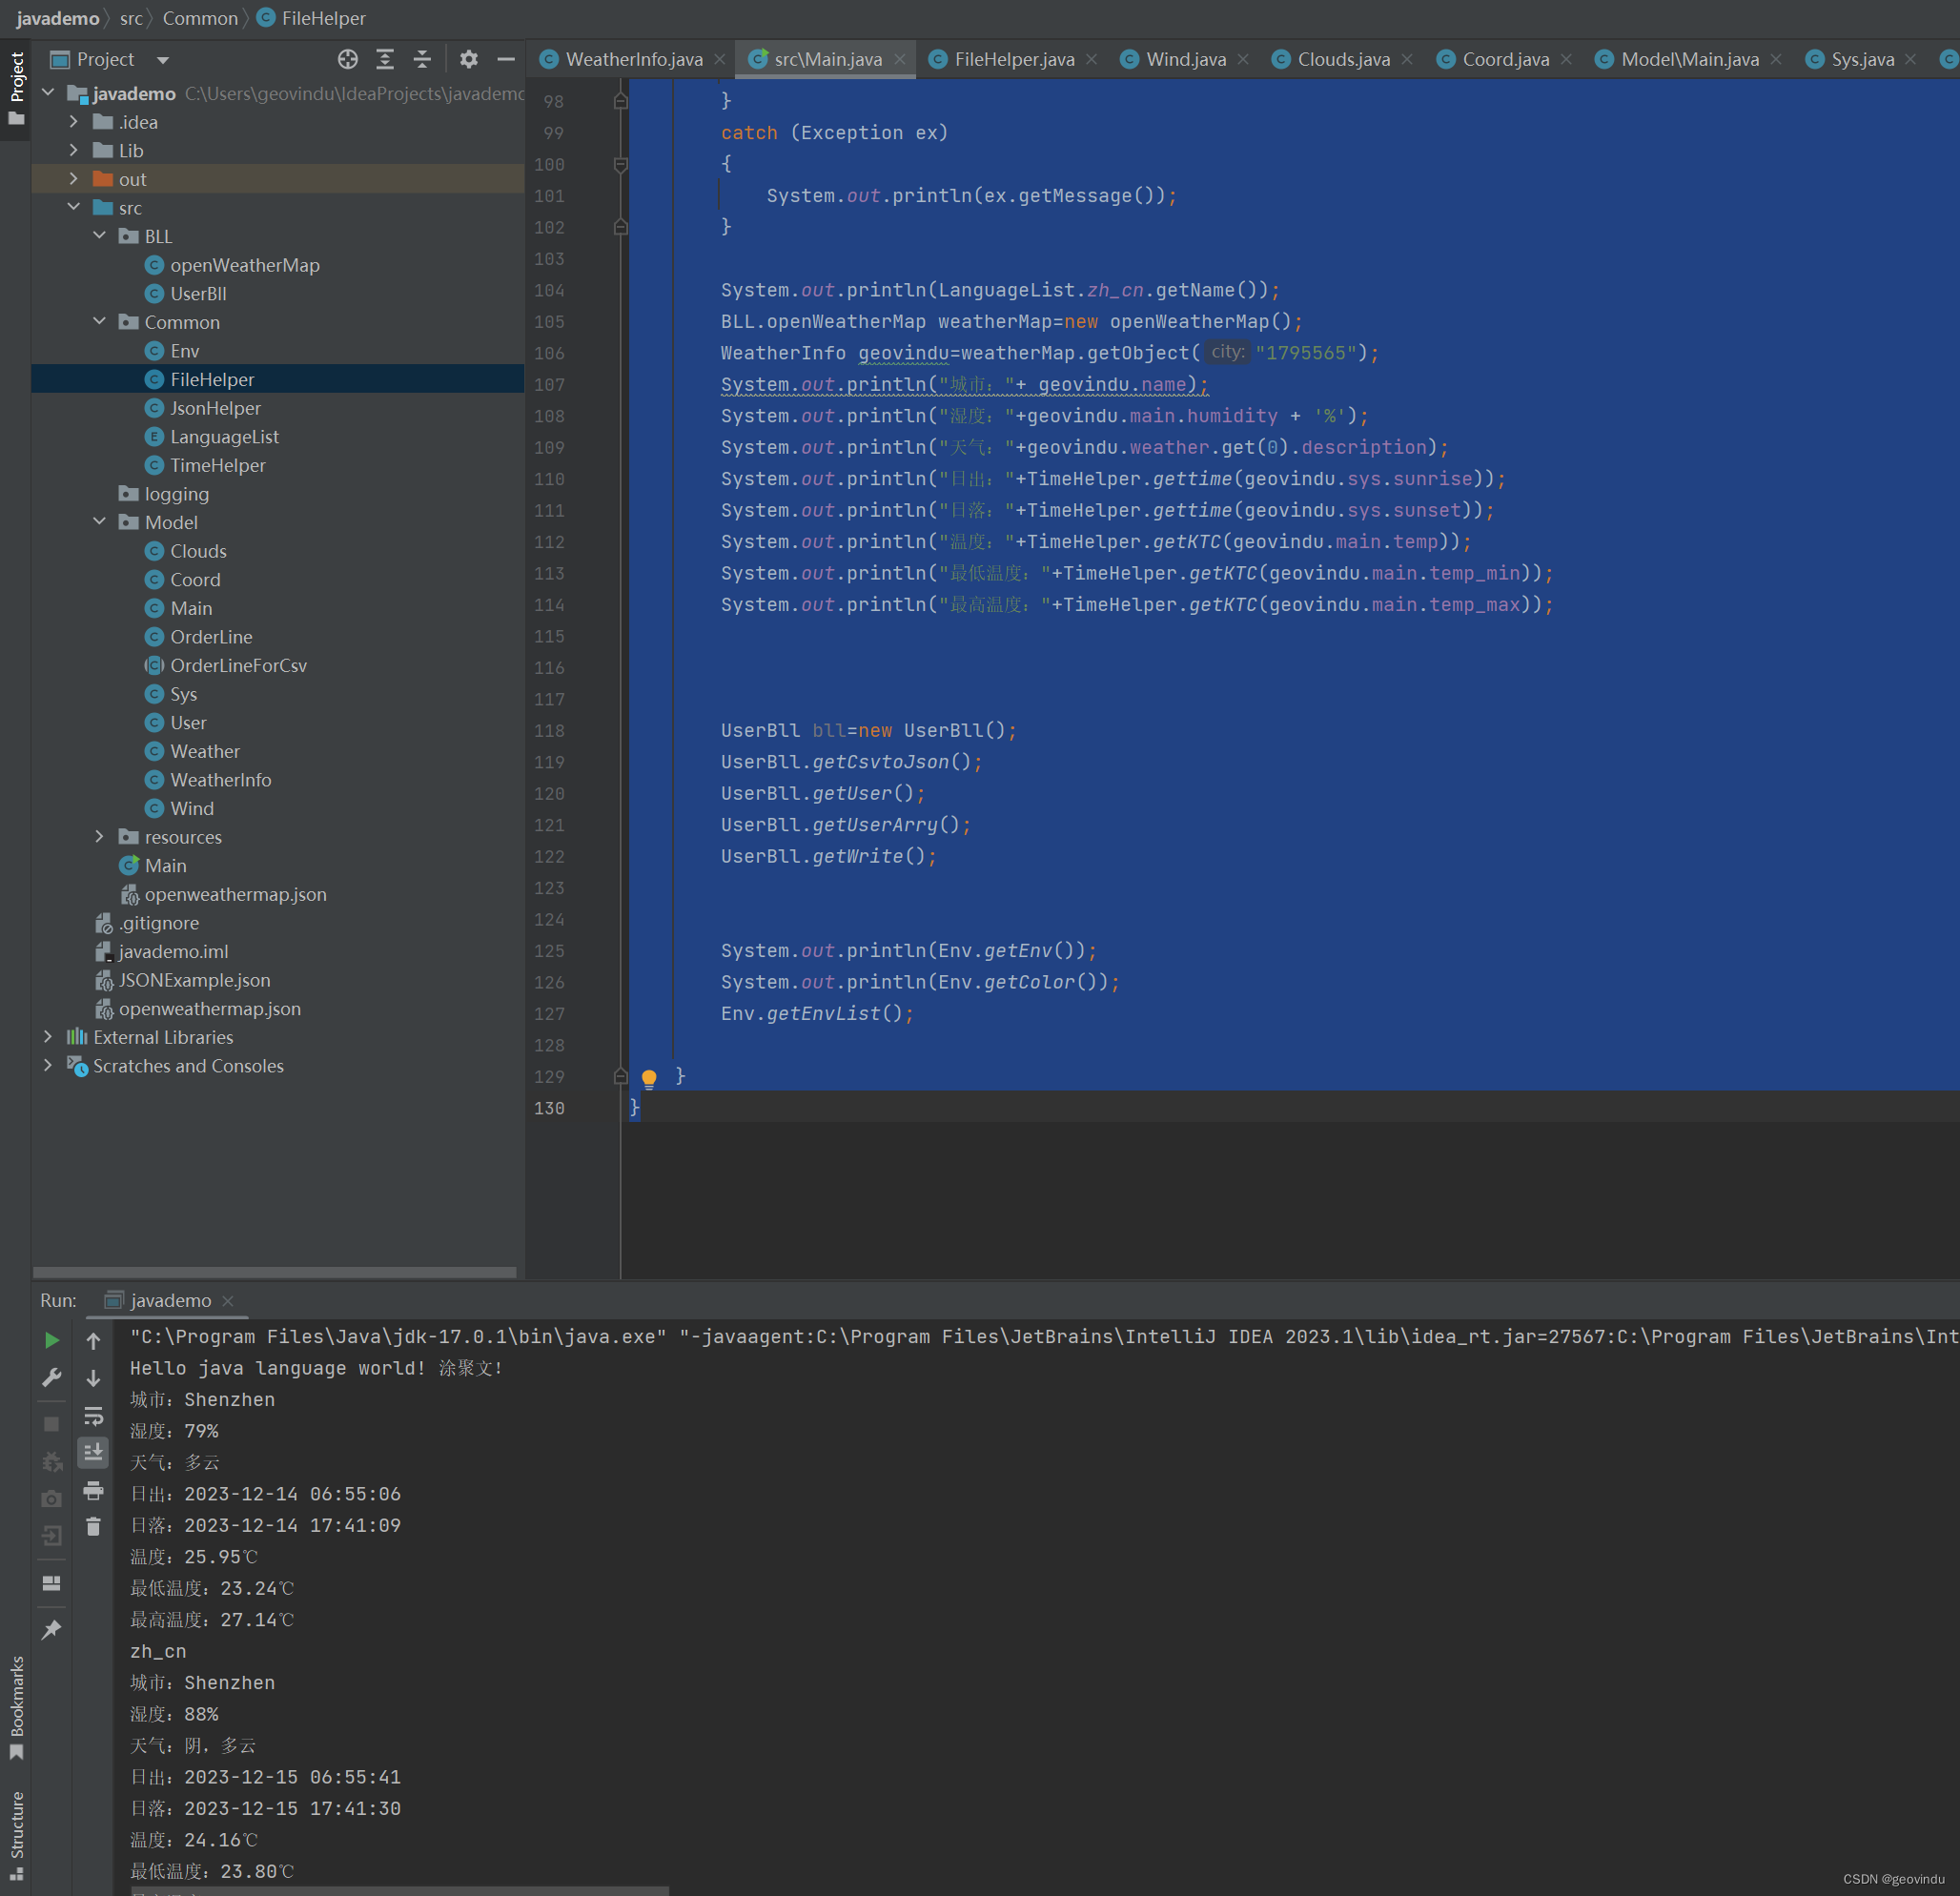The width and height of the screenshot is (1960, 1896).
Task: Expand the External Libraries node
Action: tap(48, 1037)
